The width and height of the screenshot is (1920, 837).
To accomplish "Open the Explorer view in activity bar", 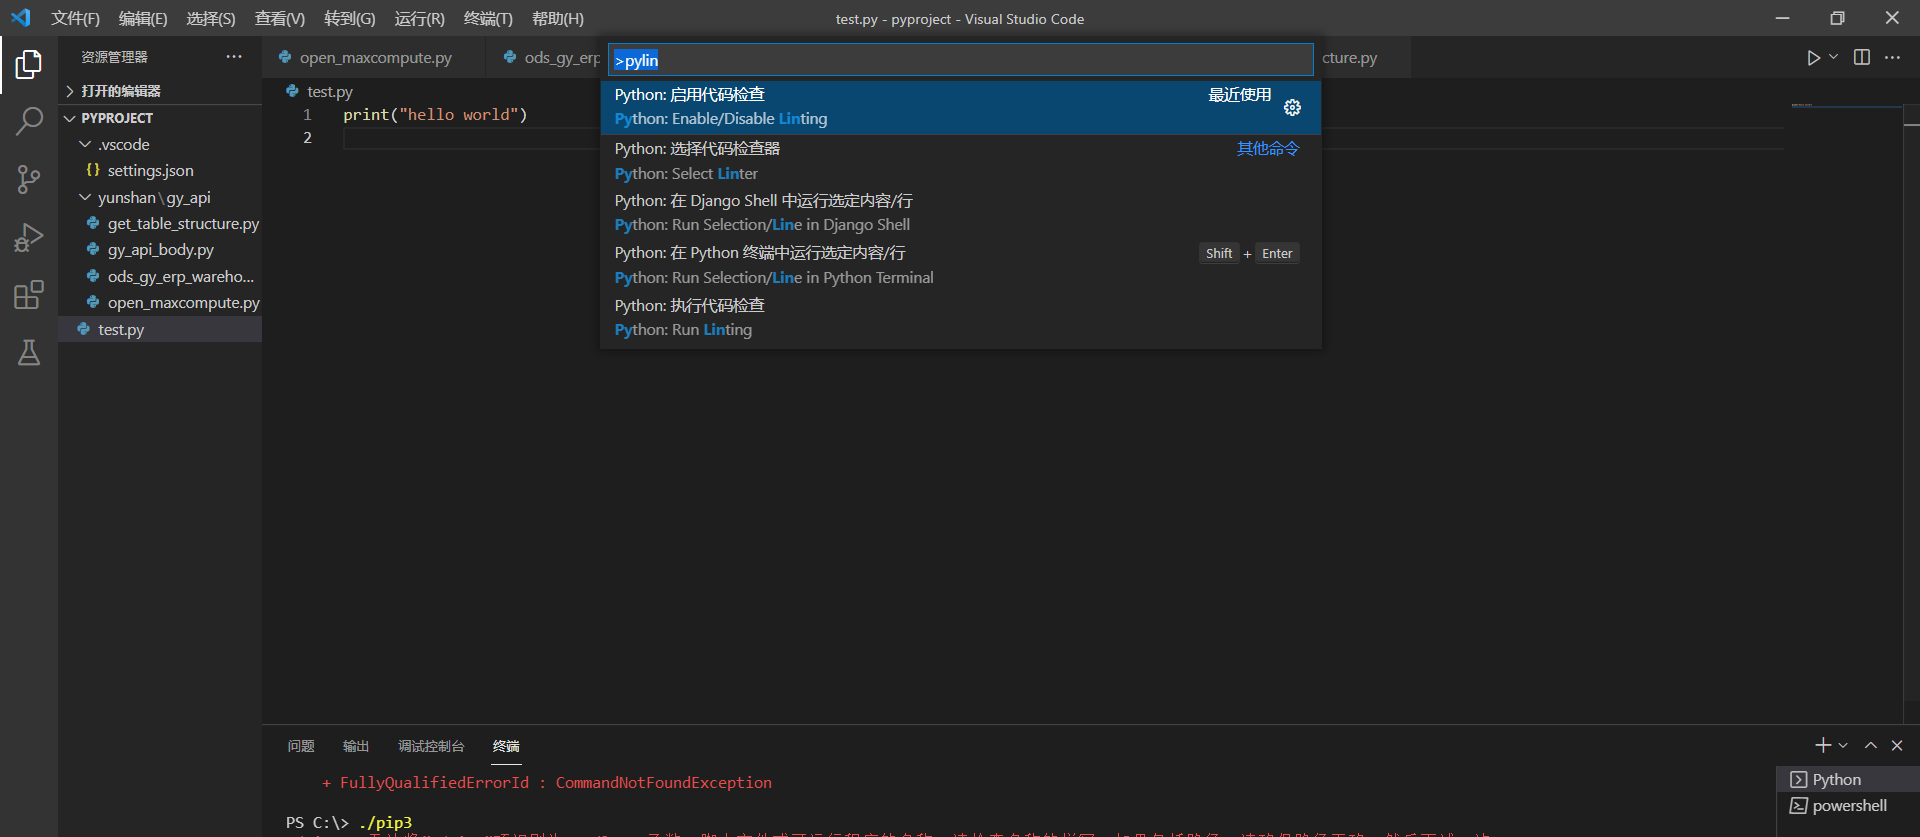I will tap(29, 65).
